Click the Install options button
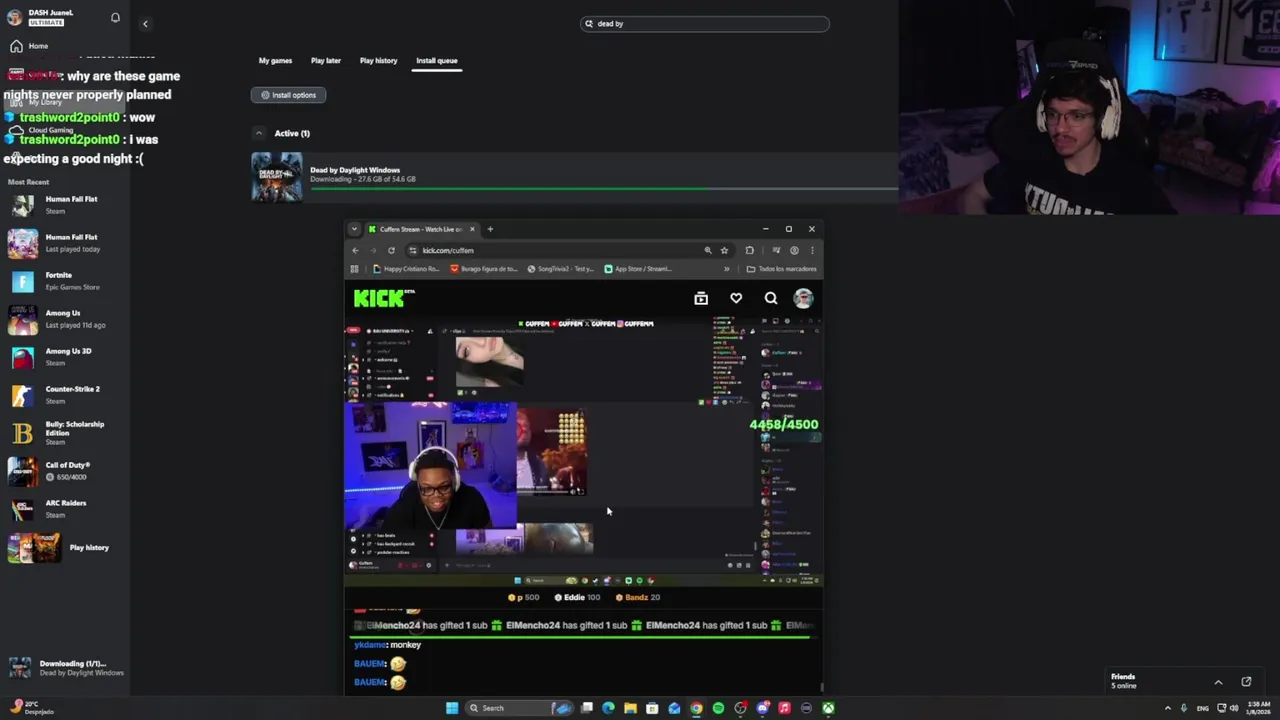The height and width of the screenshot is (720, 1280). pos(288,95)
